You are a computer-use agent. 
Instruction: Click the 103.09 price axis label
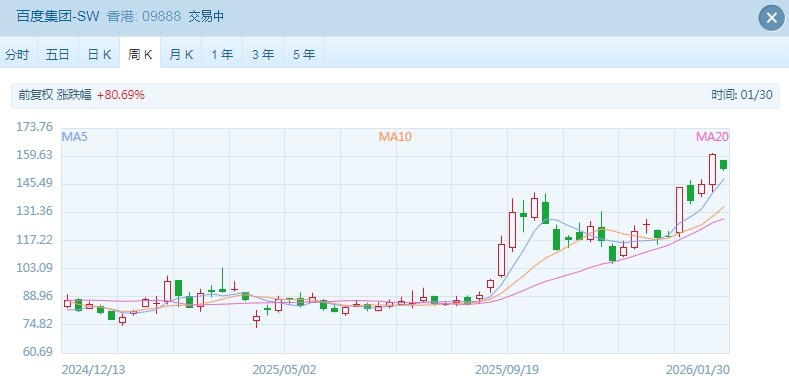[35, 268]
